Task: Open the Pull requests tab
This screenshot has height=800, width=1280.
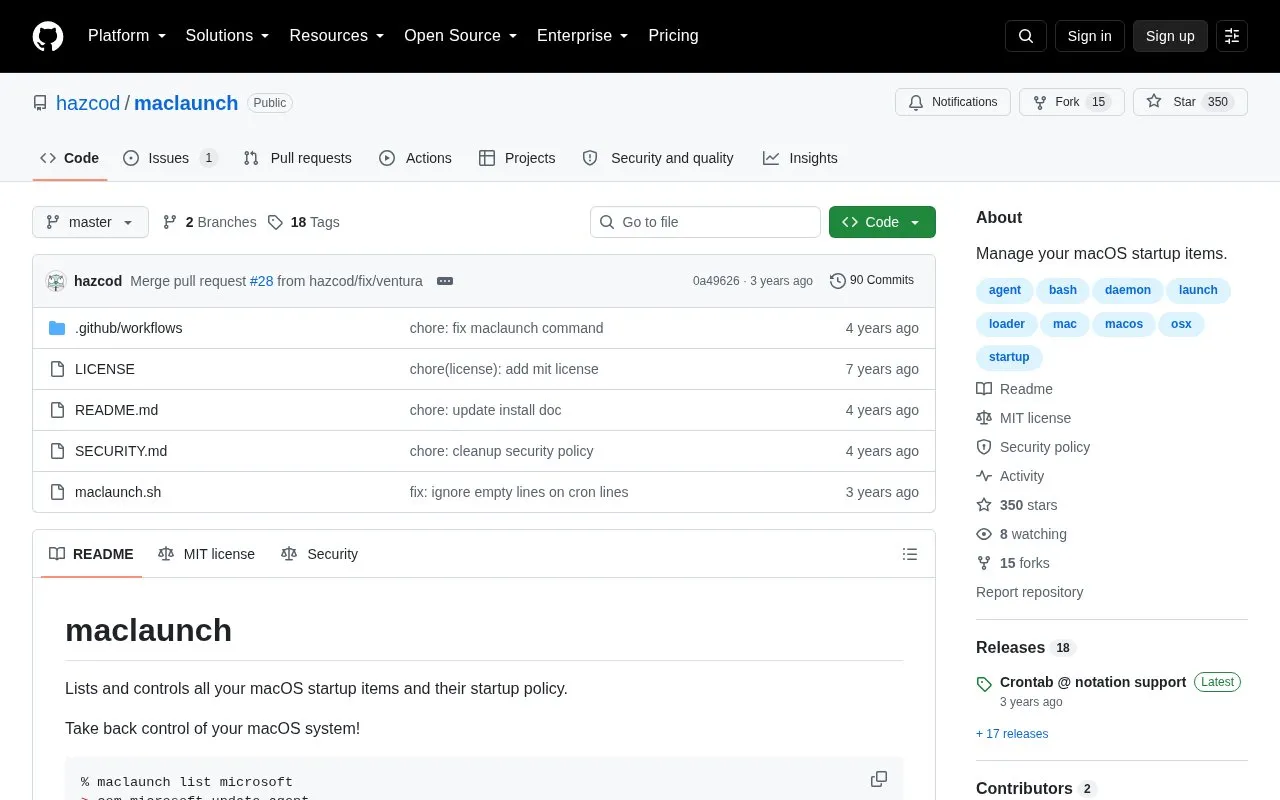Action: tap(297, 158)
